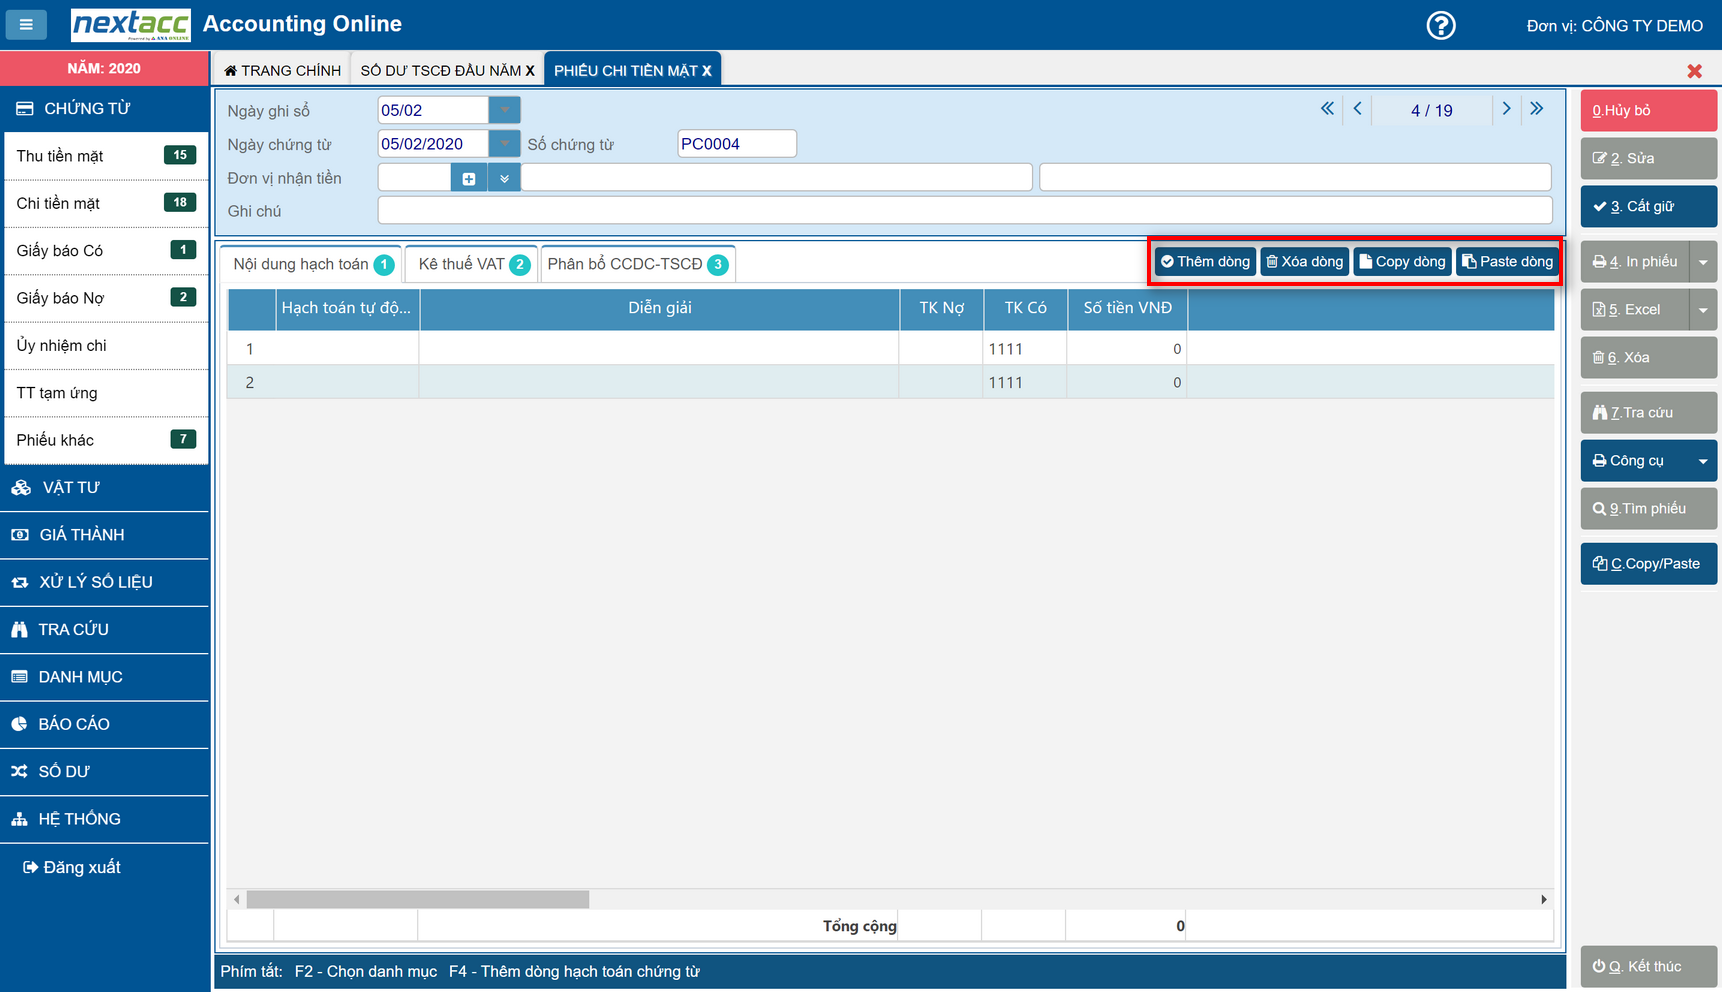This screenshot has height=992, width=1722.
Task: Click the red X close icon
Action: (x=1694, y=71)
